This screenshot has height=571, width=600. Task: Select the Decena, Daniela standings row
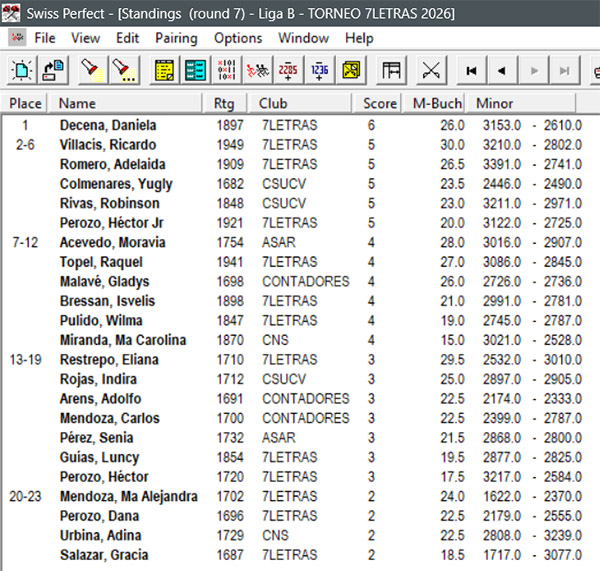click(108, 125)
